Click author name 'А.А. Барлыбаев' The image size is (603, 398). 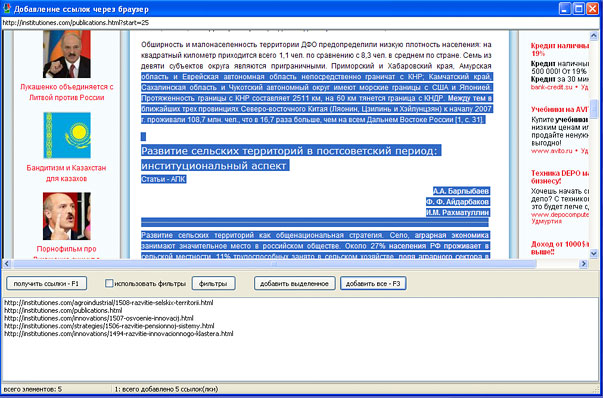(x=461, y=191)
